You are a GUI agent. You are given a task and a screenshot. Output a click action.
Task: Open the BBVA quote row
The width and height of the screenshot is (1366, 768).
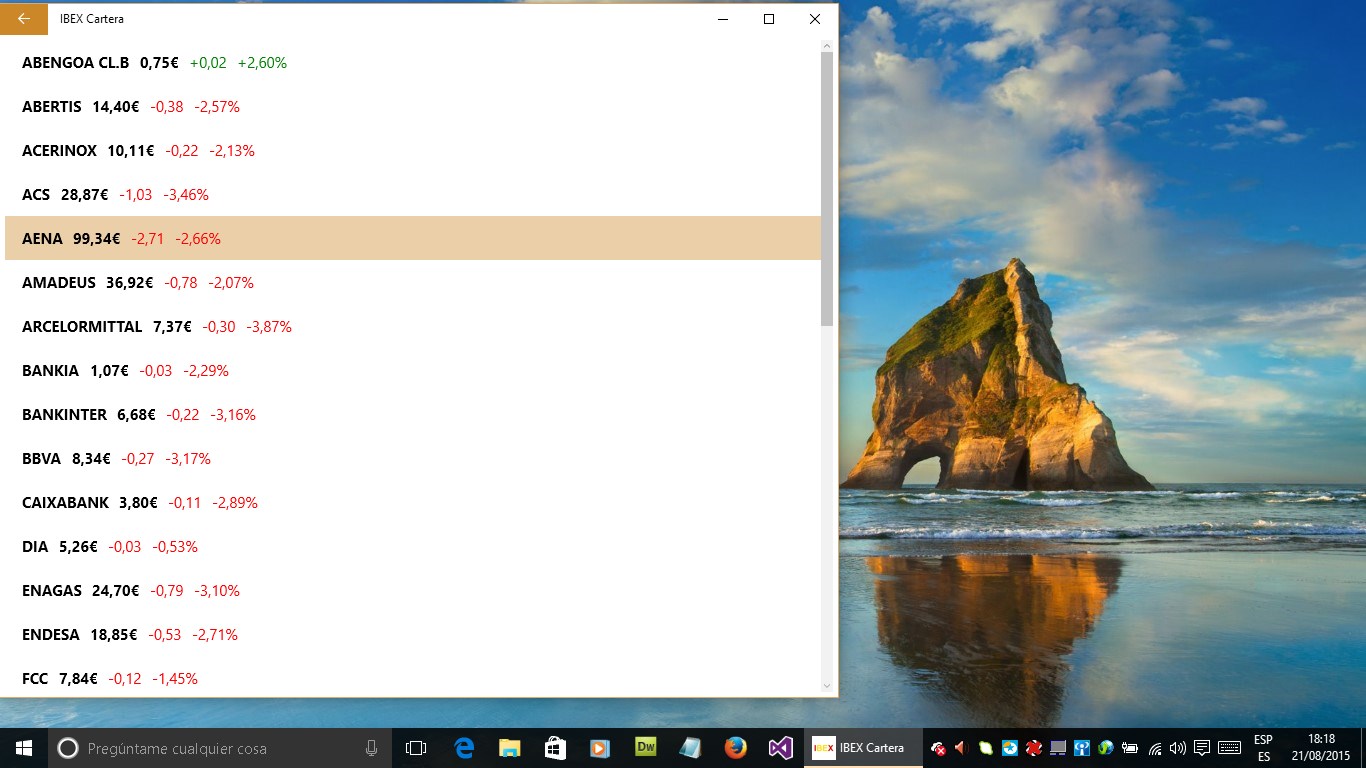[413, 458]
